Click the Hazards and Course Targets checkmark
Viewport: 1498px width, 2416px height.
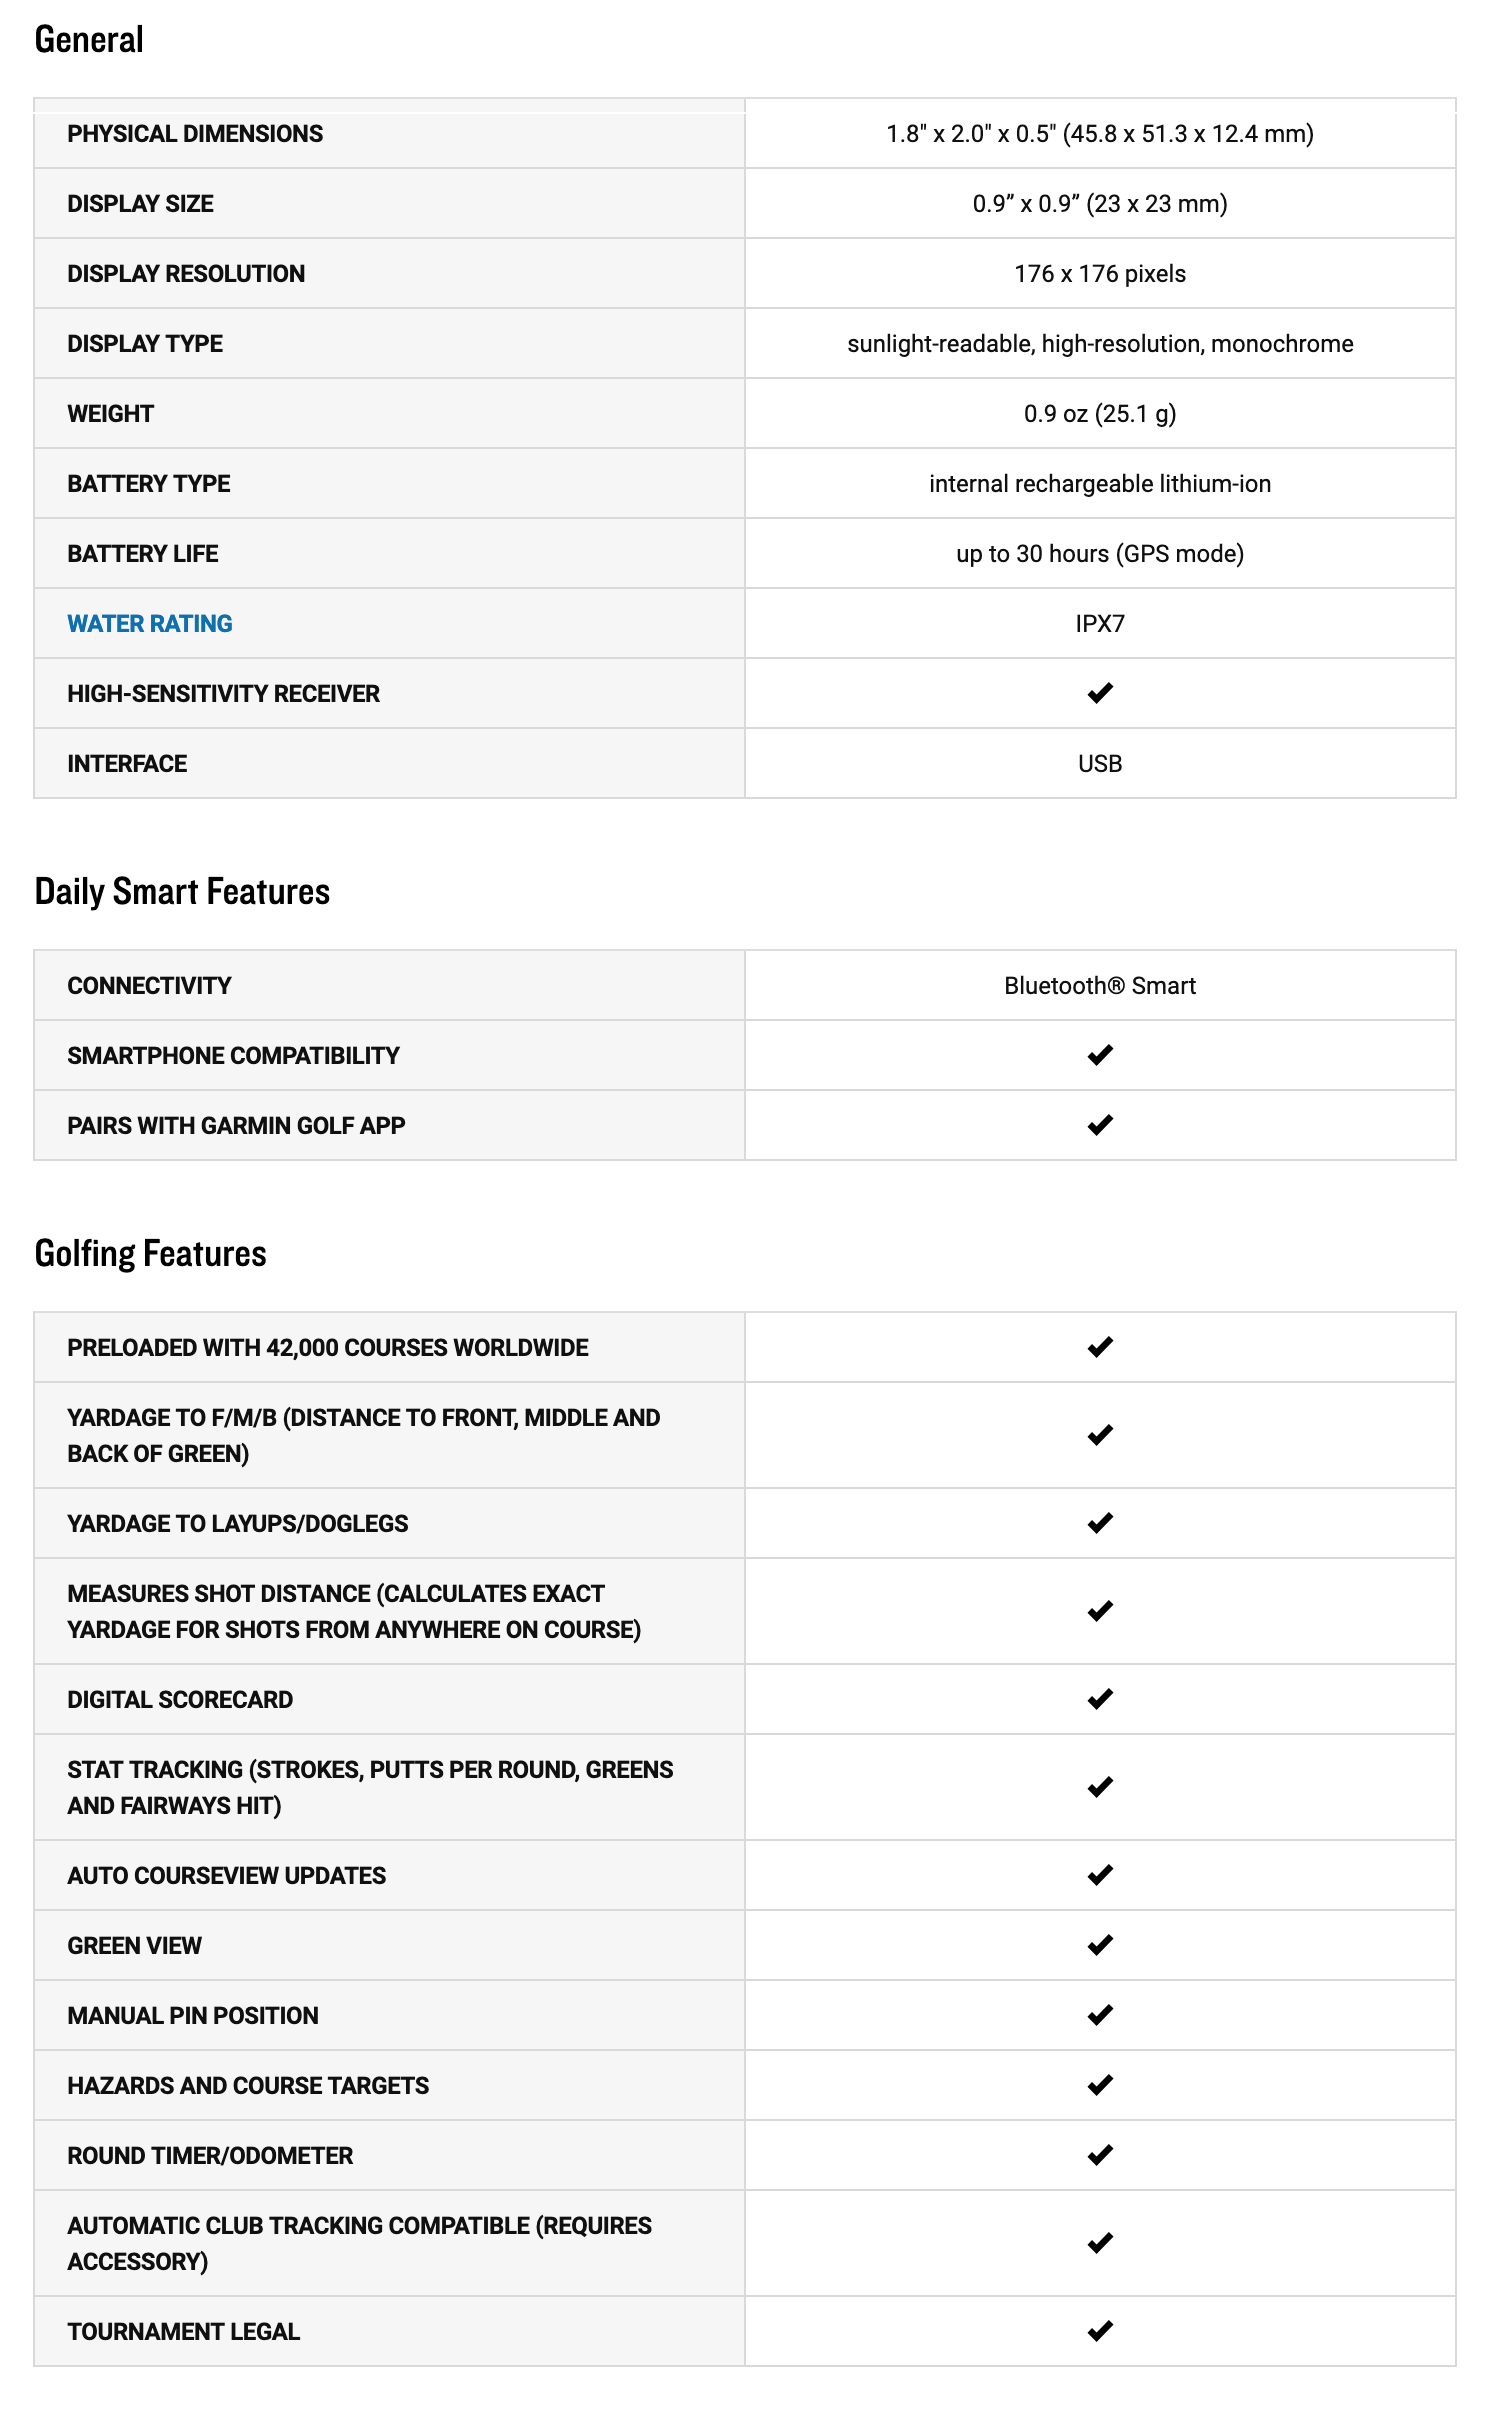point(1100,2085)
